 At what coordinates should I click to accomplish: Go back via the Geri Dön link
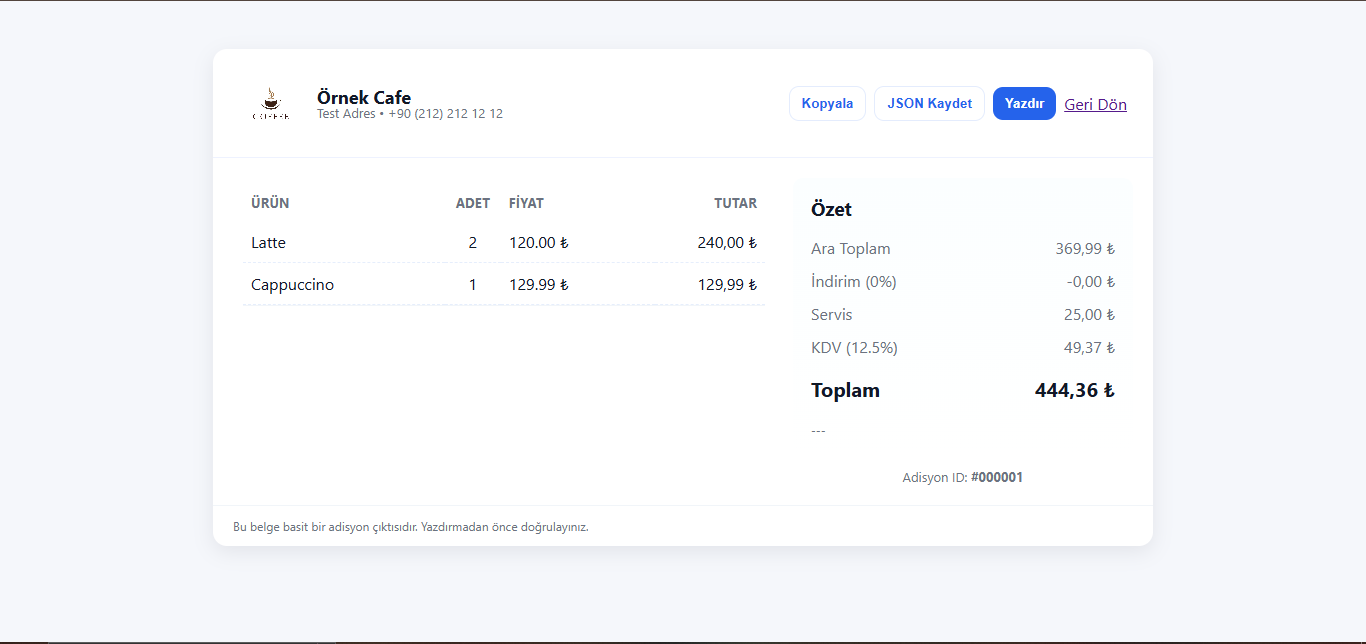(x=1095, y=105)
